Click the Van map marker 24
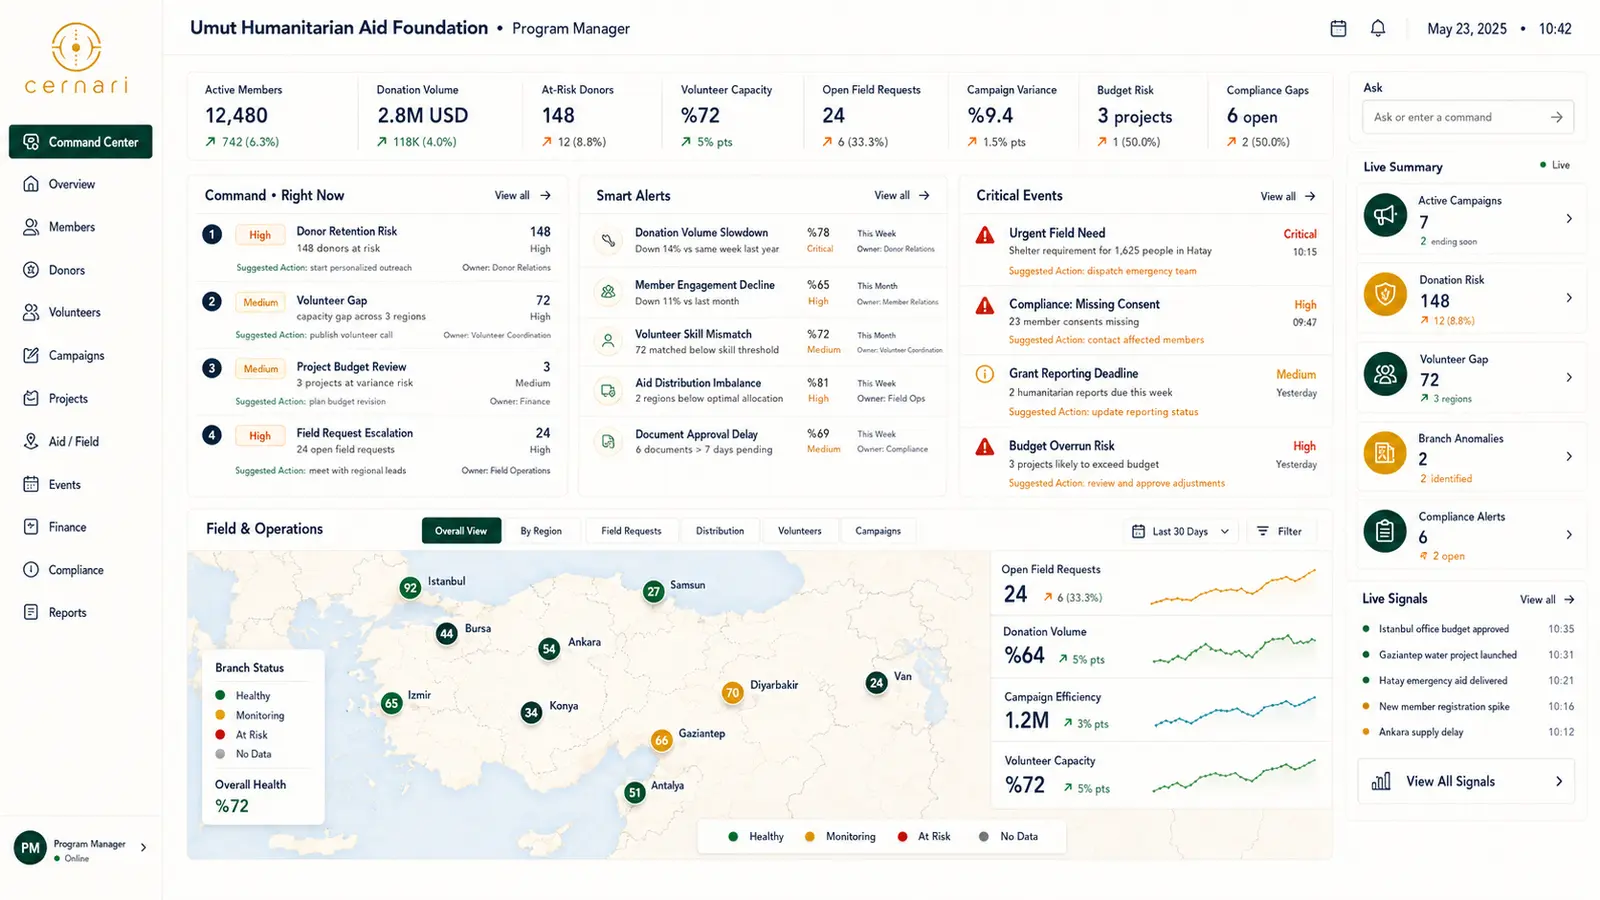The image size is (1600, 900). point(877,683)
